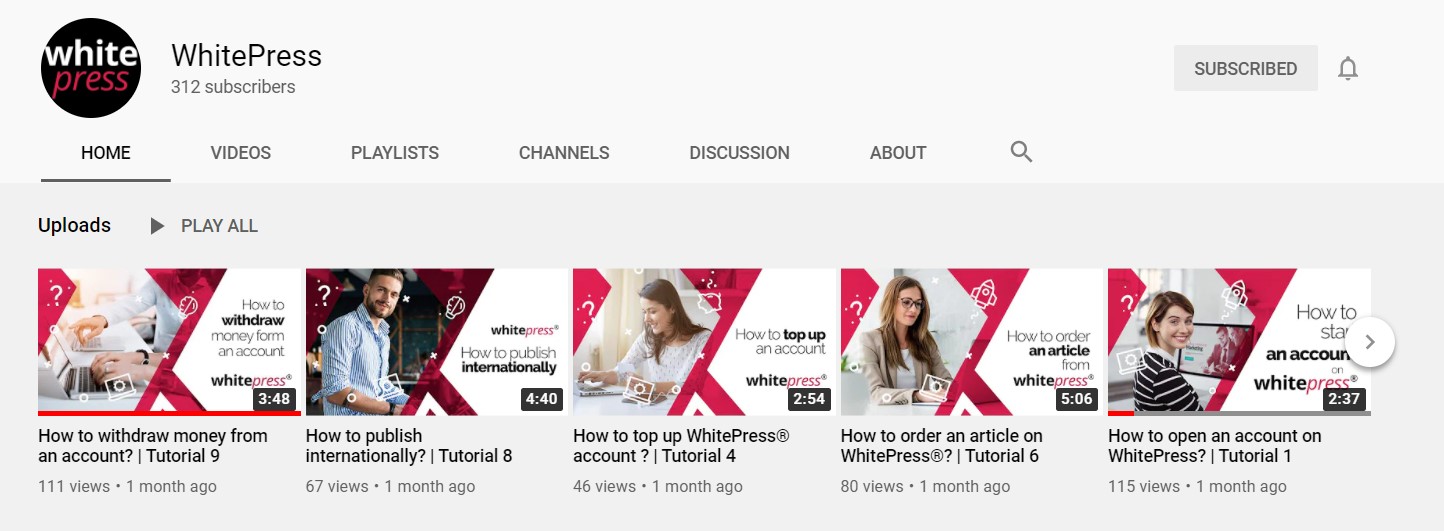Open the withdraw money Tutorial 9 thumbnail
1444x531 pixels.
tap(169, 342)
